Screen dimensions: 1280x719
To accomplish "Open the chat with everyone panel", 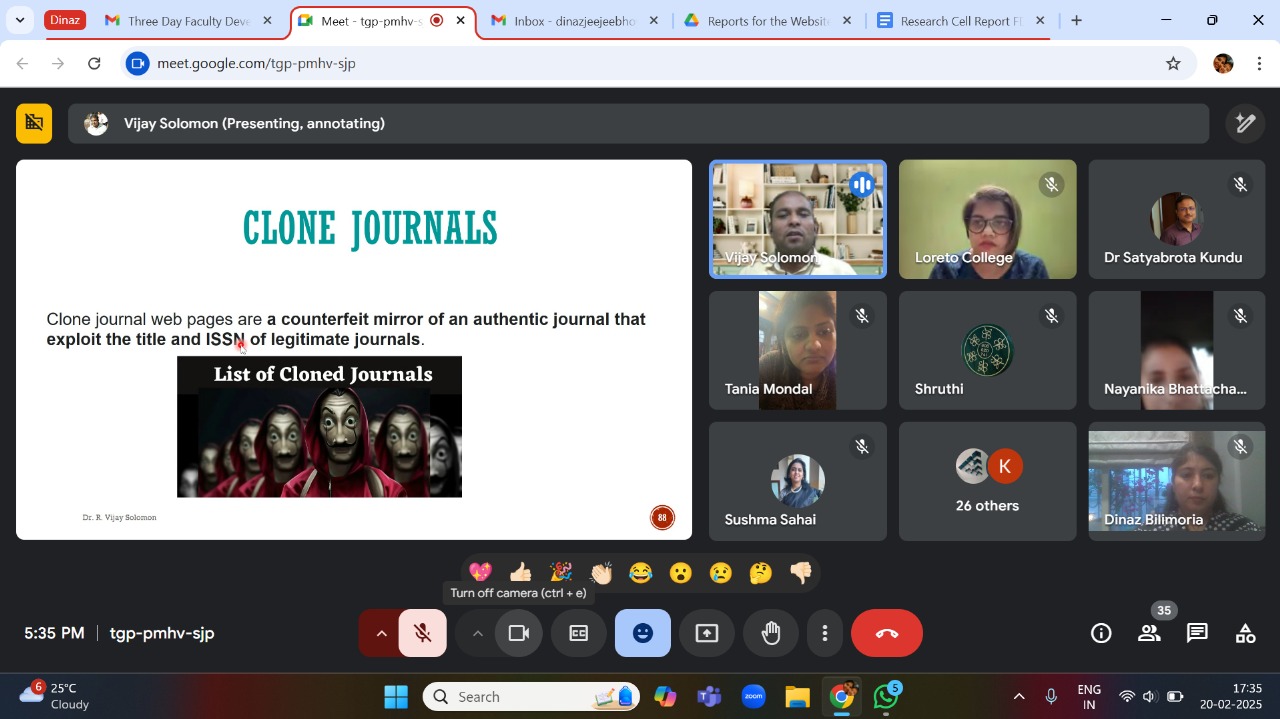I will [1197, 633].
